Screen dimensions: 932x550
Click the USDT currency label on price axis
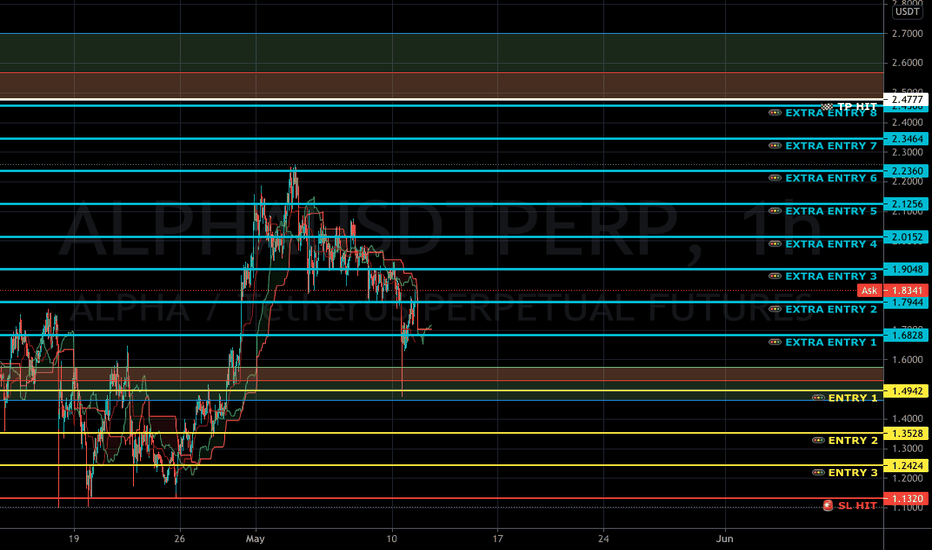tap(907, 11)
